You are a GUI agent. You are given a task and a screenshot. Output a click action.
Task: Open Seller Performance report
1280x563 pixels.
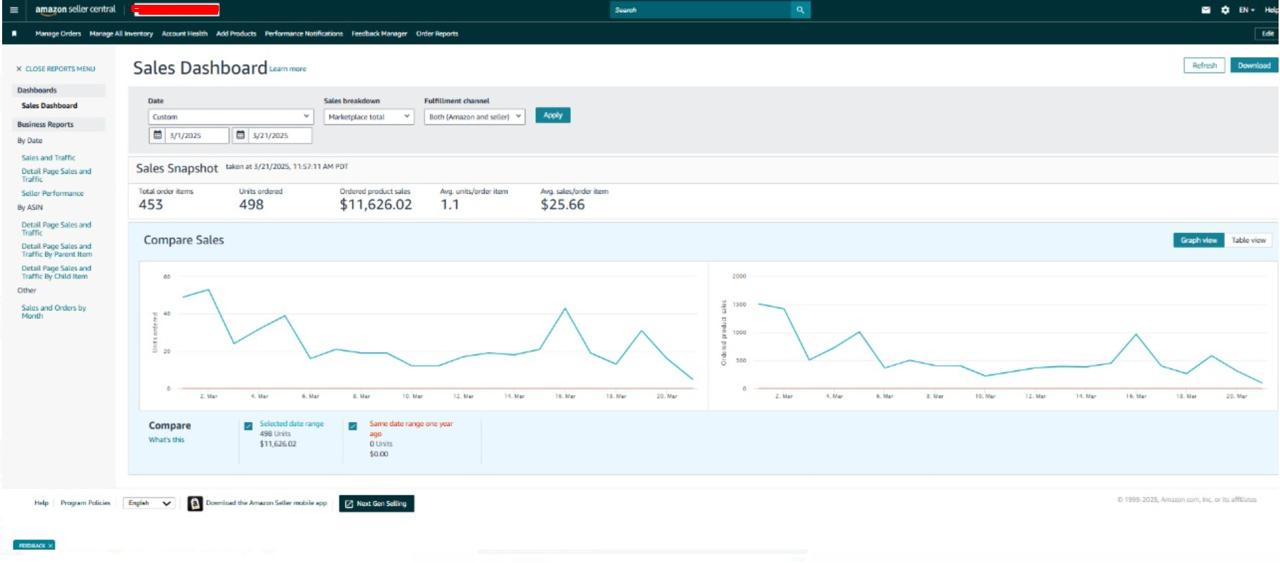52,193
